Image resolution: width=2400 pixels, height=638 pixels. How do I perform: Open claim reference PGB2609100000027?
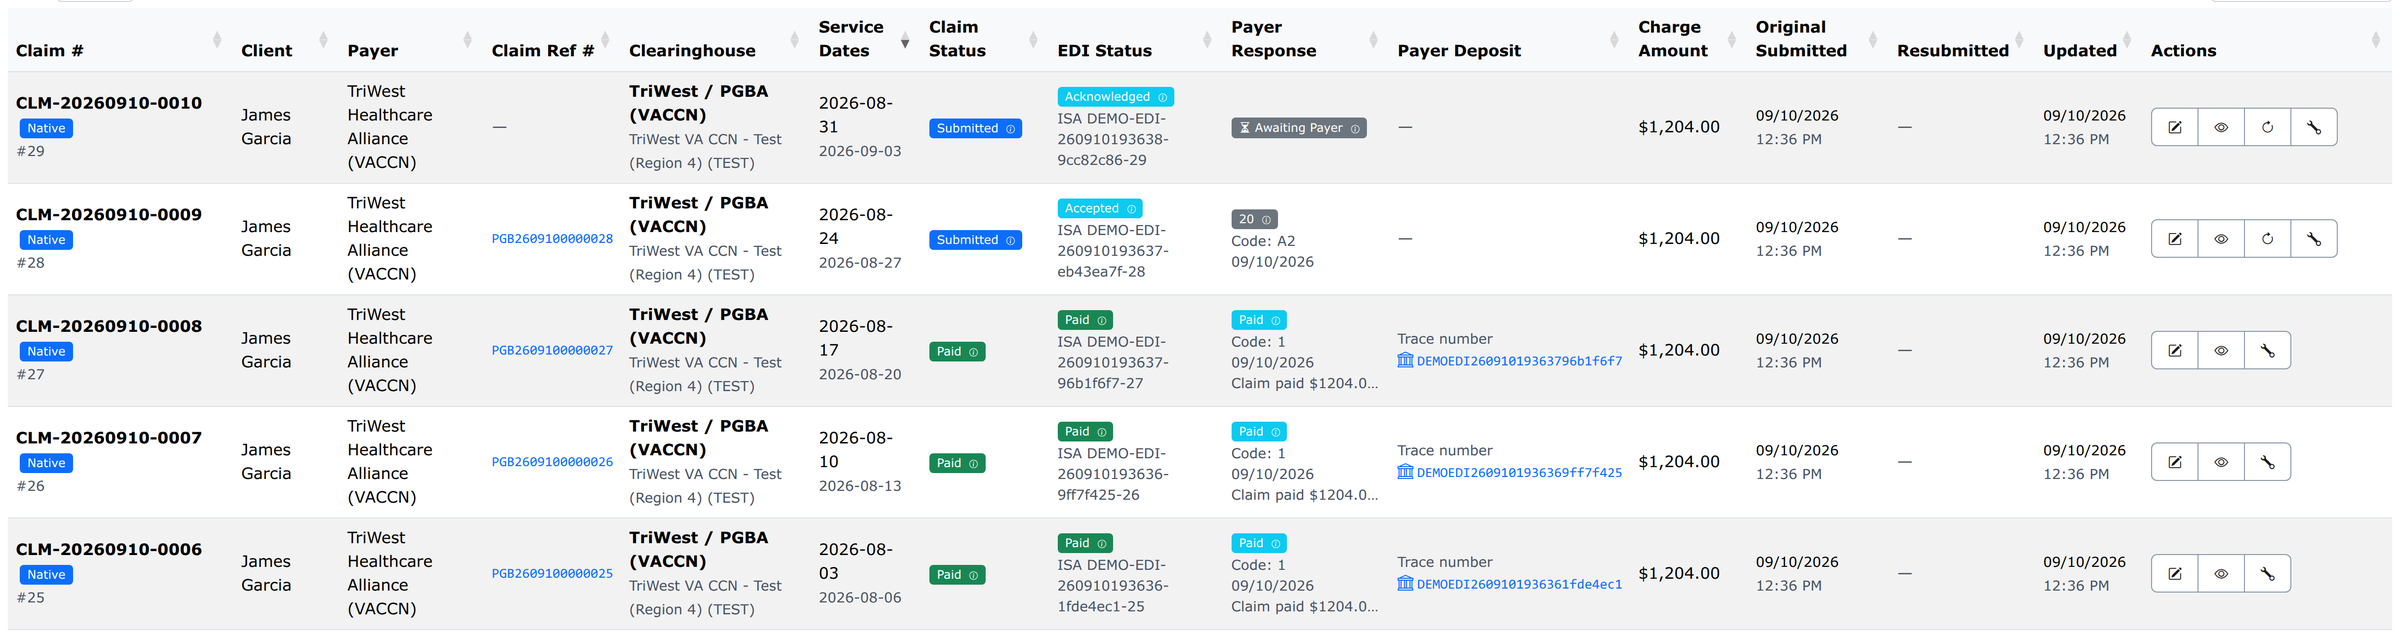pyautogui.click(x=552, y=351)
